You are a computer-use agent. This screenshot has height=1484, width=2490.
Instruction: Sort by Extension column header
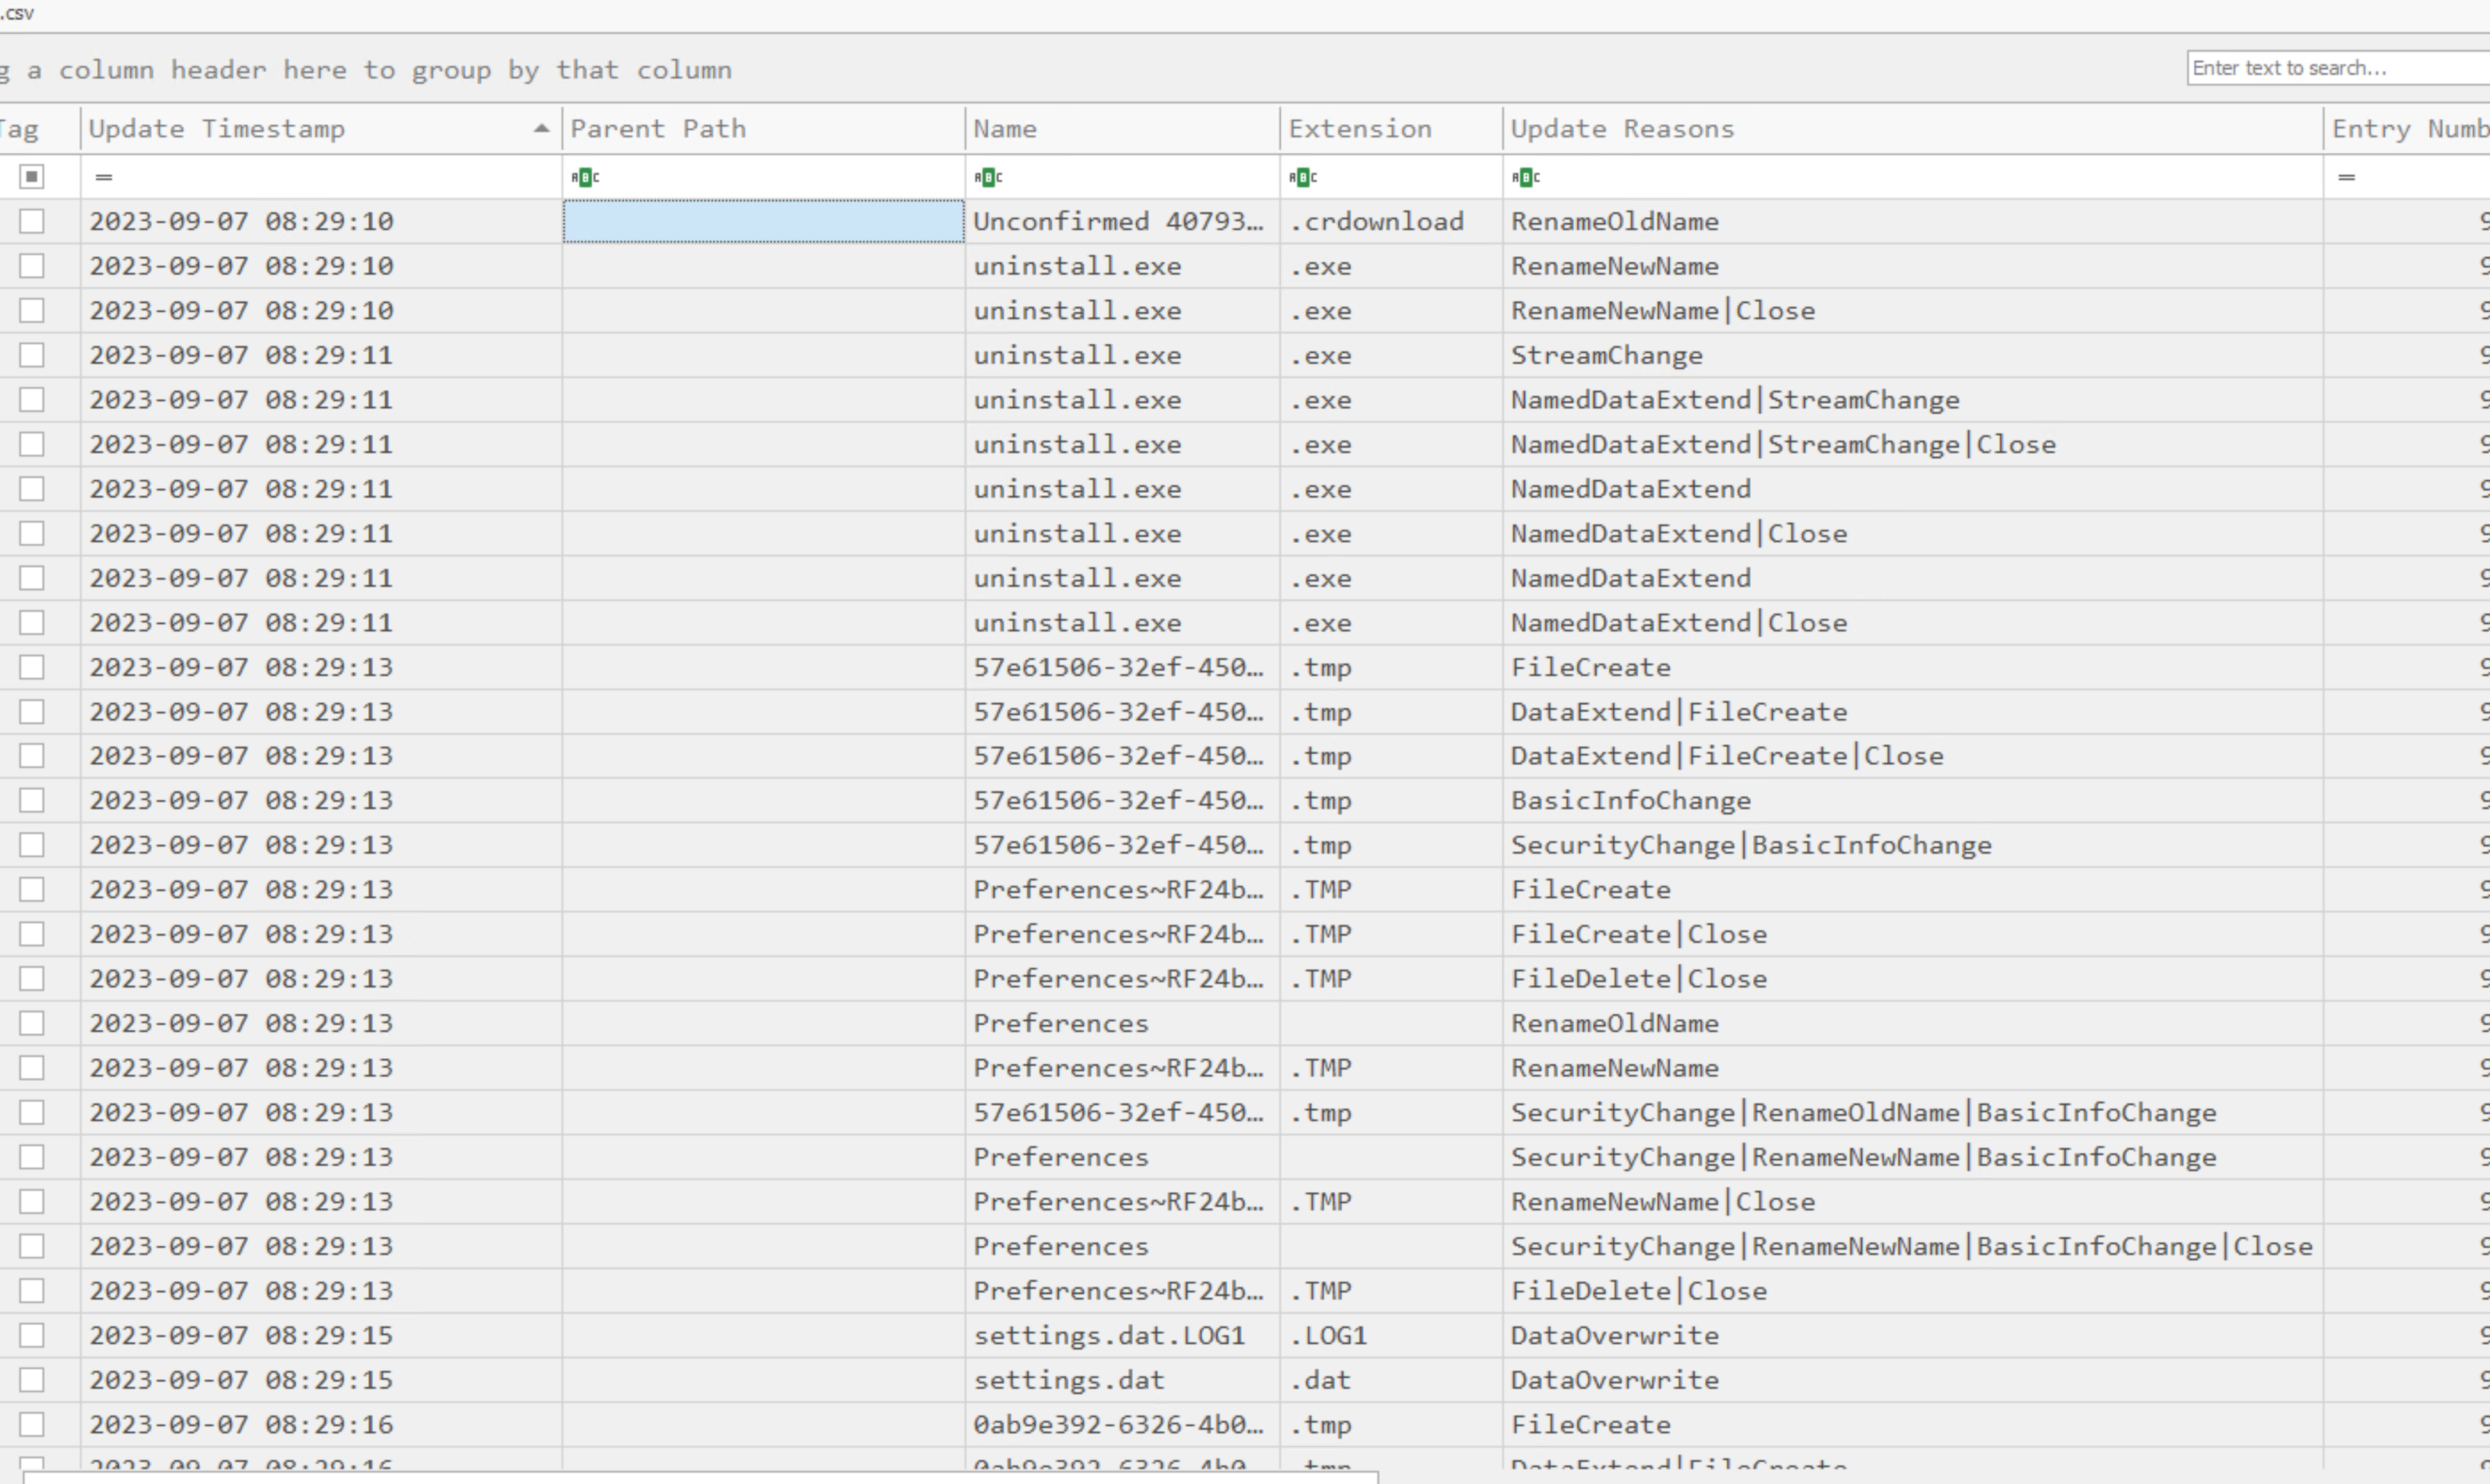click(x=1391, y=128)
